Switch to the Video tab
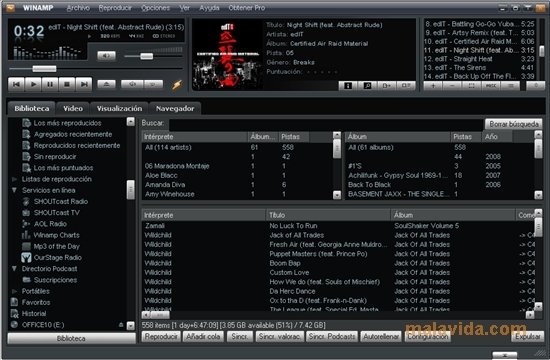Image resolution: width=550 pixels, height=360 pixels. pos(73,108)
